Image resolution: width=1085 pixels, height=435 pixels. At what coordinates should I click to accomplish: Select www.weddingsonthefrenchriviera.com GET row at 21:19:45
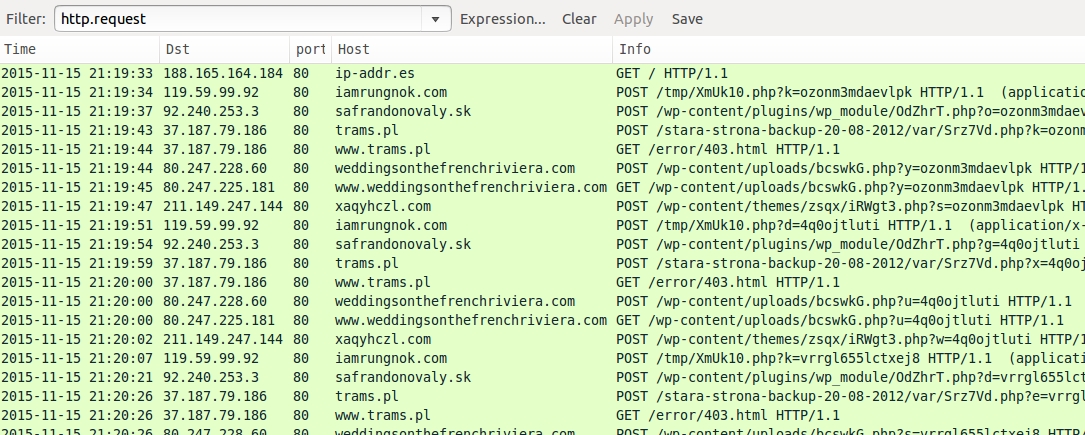[x=470, y=187]
